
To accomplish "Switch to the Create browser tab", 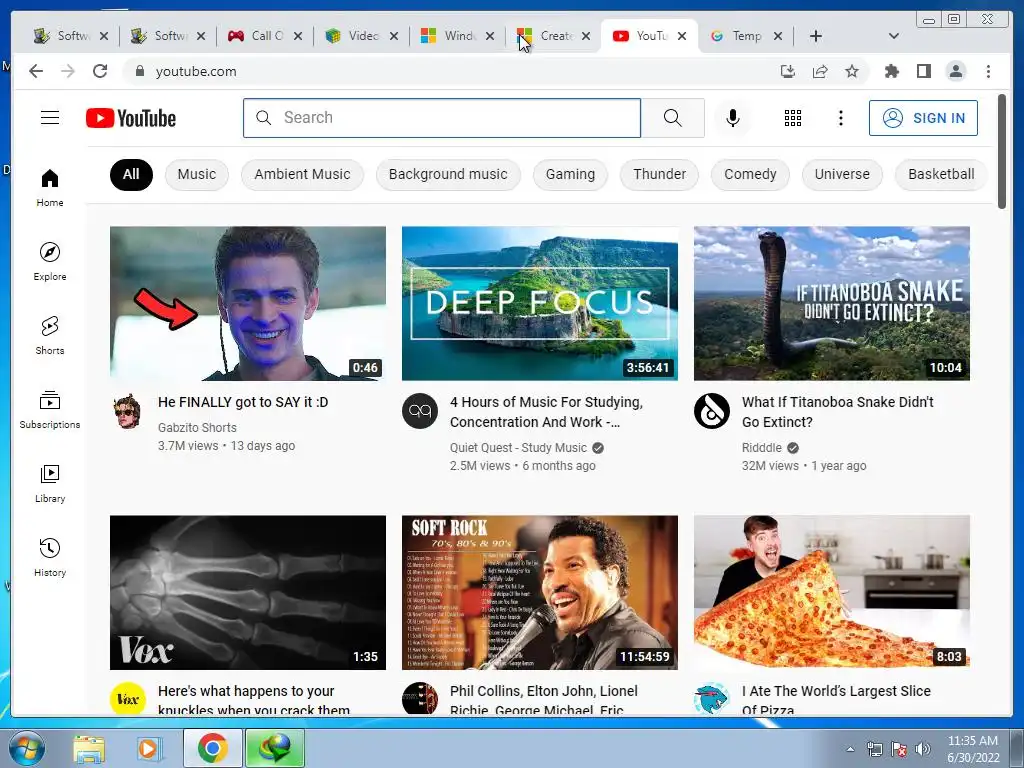I will click(554, 36).
